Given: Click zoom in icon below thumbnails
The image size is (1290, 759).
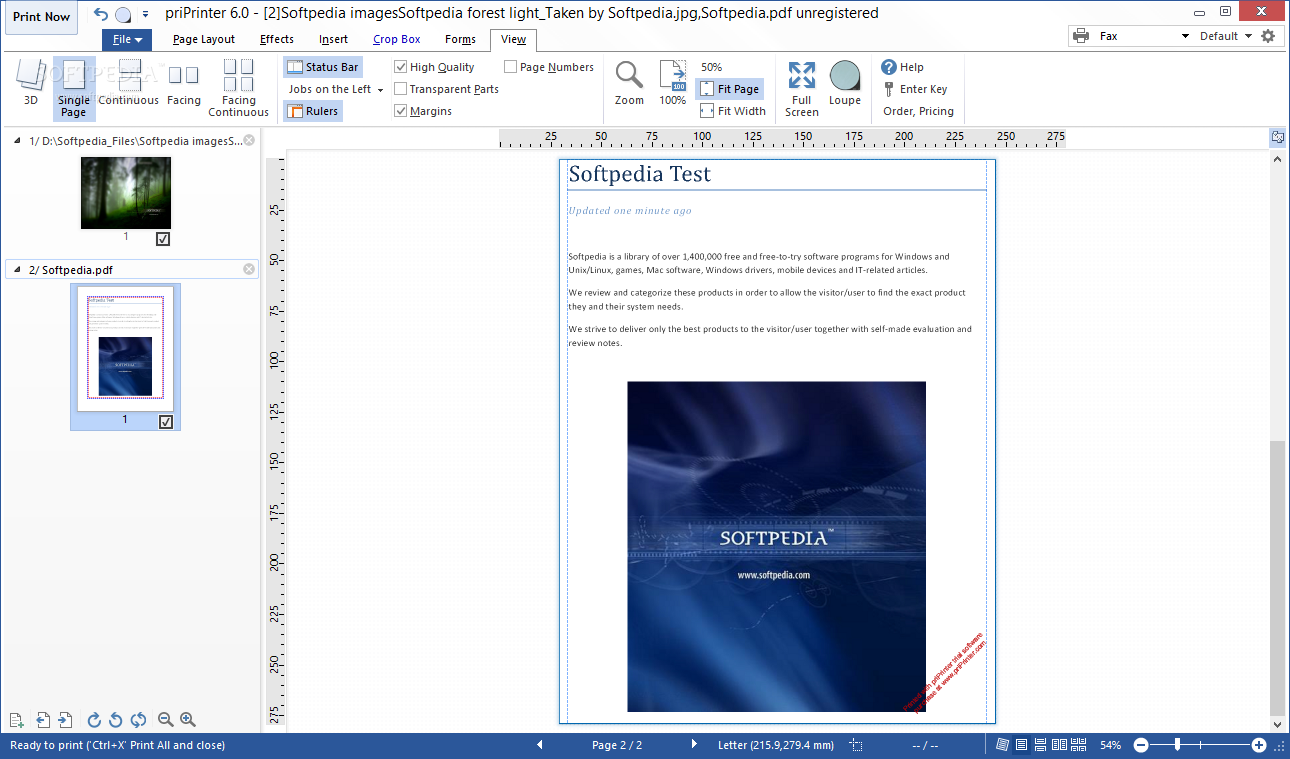Looking at the screenshot, I should [188, 720].
